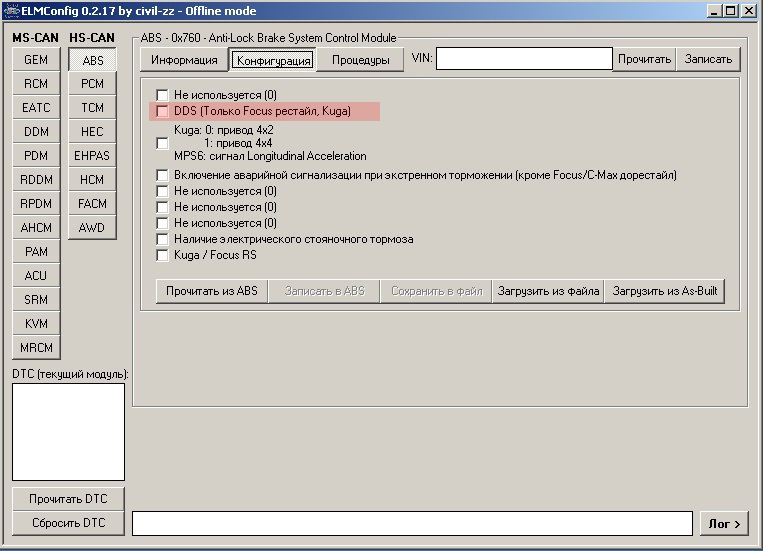Click Прочитать из ABS button
Image resolution: width=763 pixels, height=551 pixels.
tap(212, 291)
